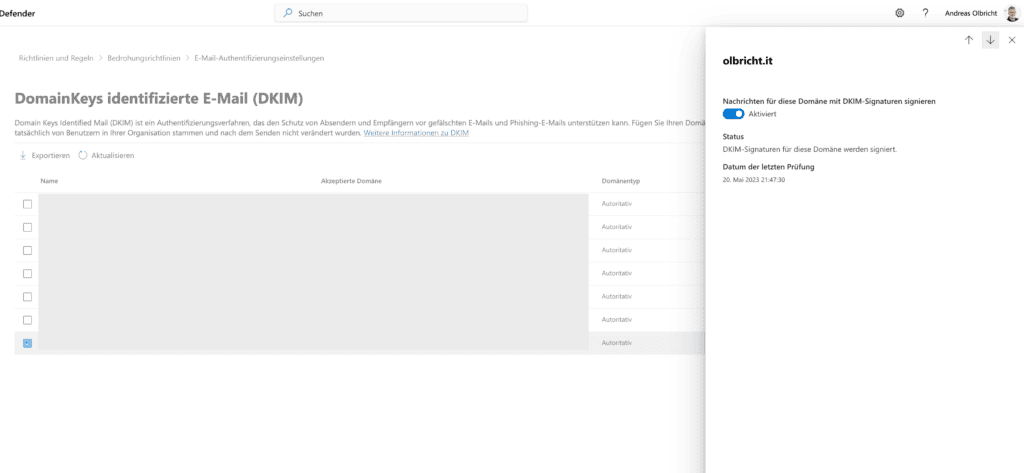Click the Exportieren button
Screen dimensions: 1024x473
(x=44, y=155)
